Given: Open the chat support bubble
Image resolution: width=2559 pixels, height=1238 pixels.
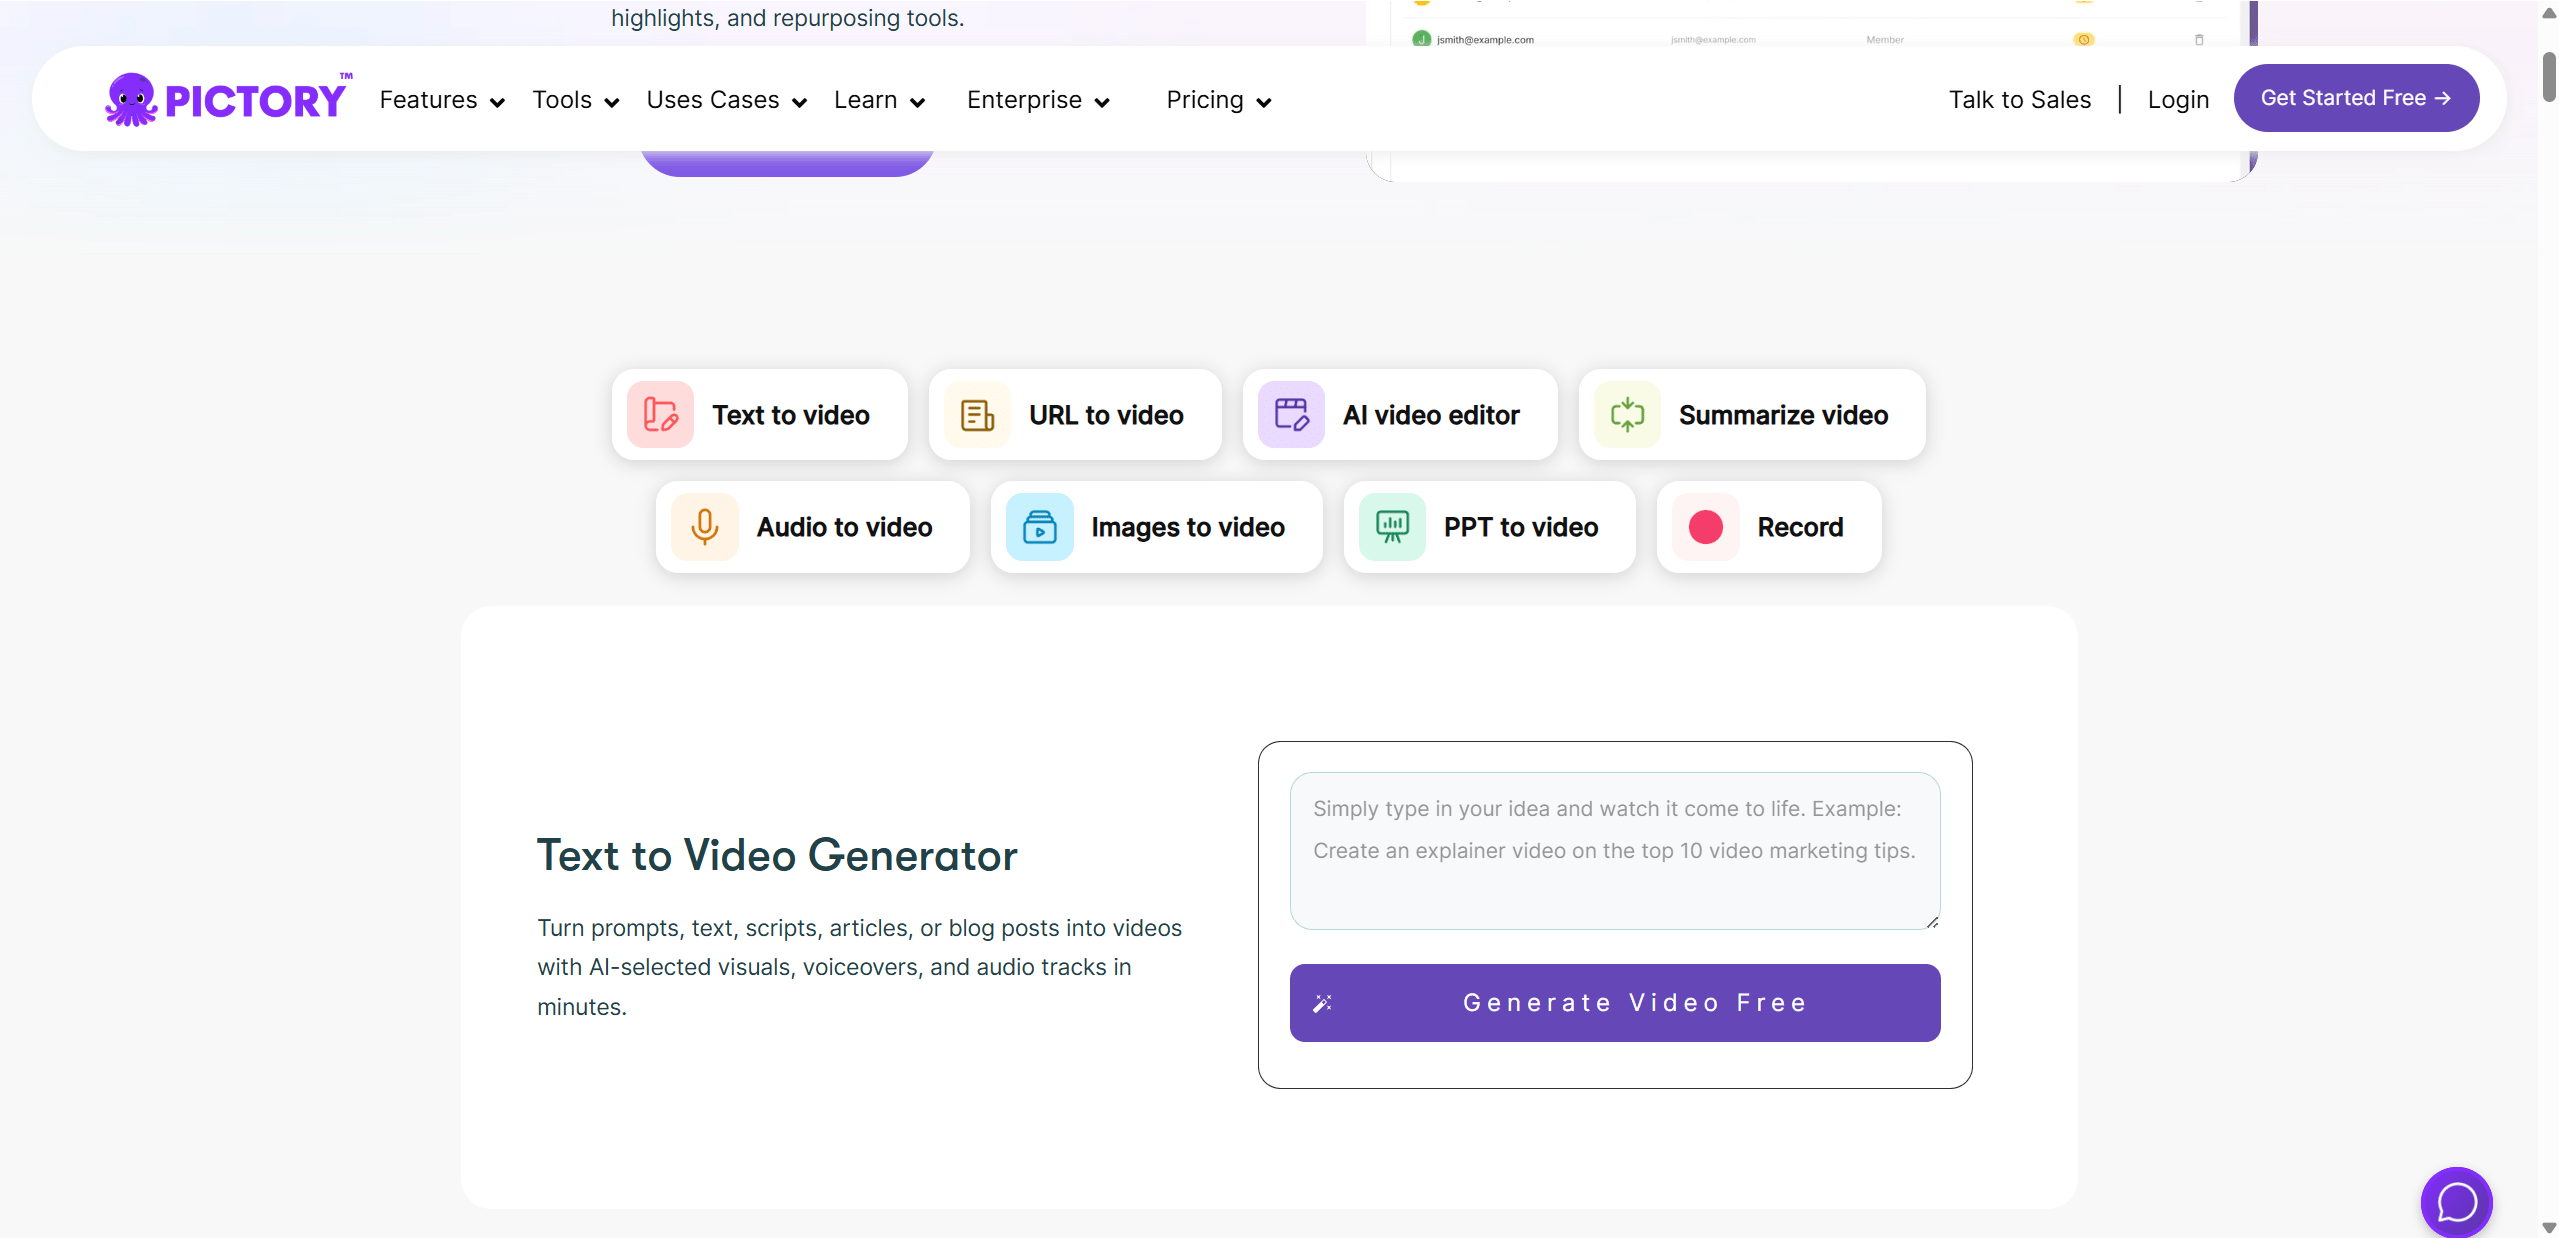Looking at the screenshot, I should (2456, 1202).
